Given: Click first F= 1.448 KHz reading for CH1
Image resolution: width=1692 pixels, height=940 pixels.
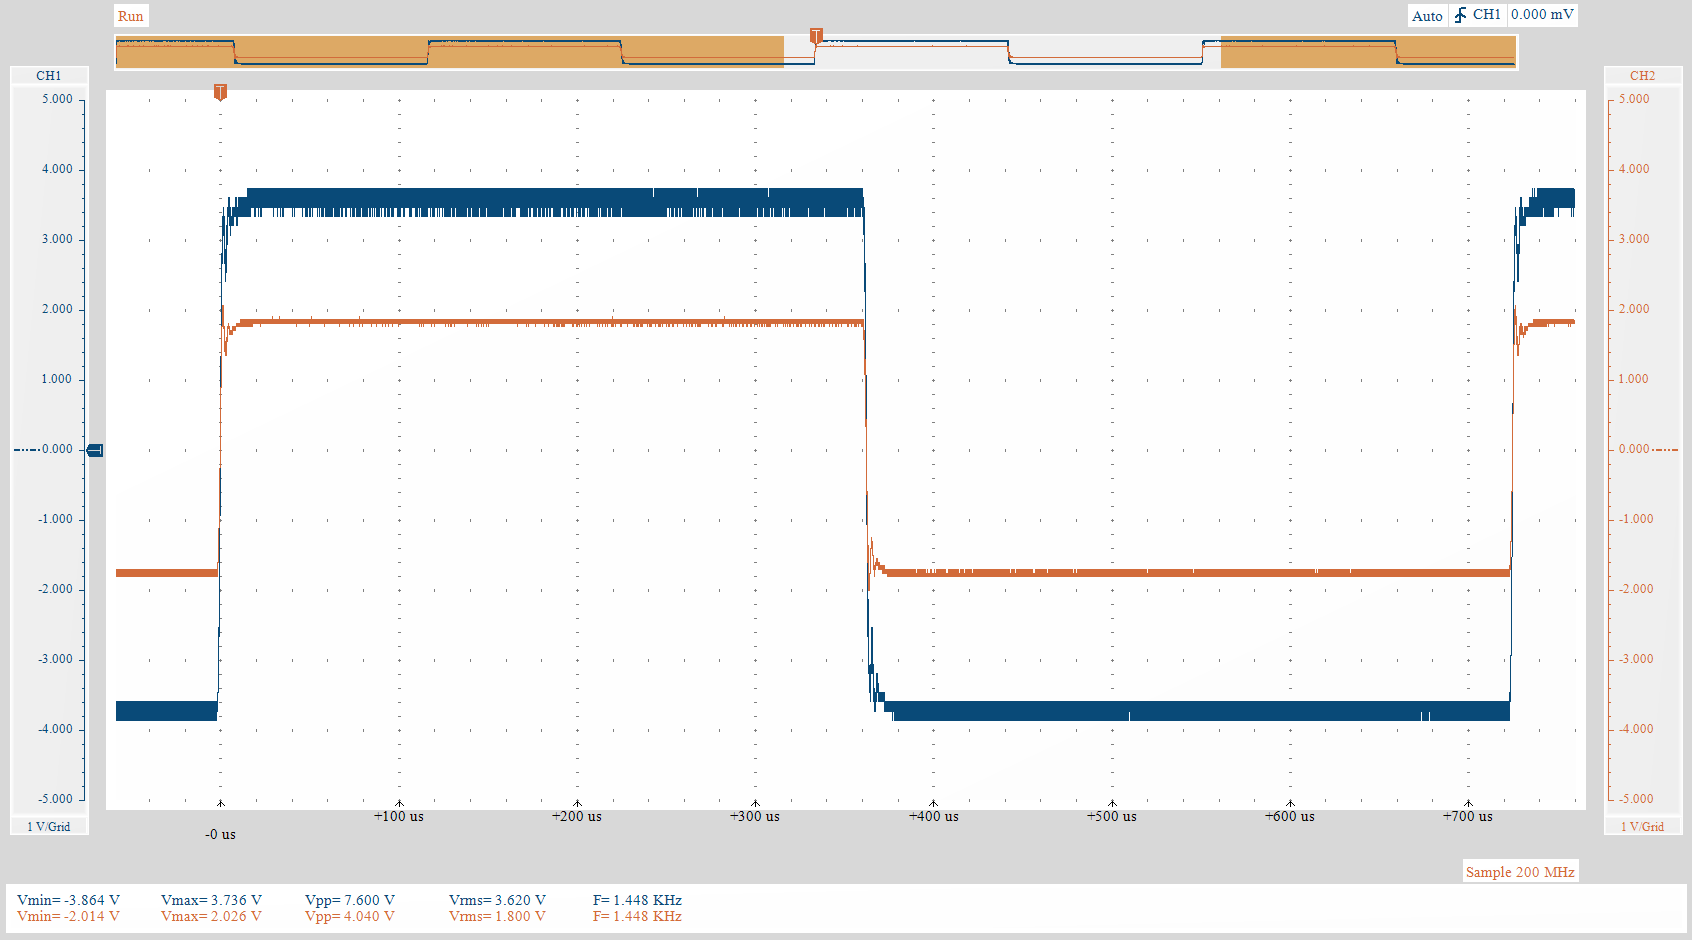Looking at the screenshot, I should coord(637,900).
